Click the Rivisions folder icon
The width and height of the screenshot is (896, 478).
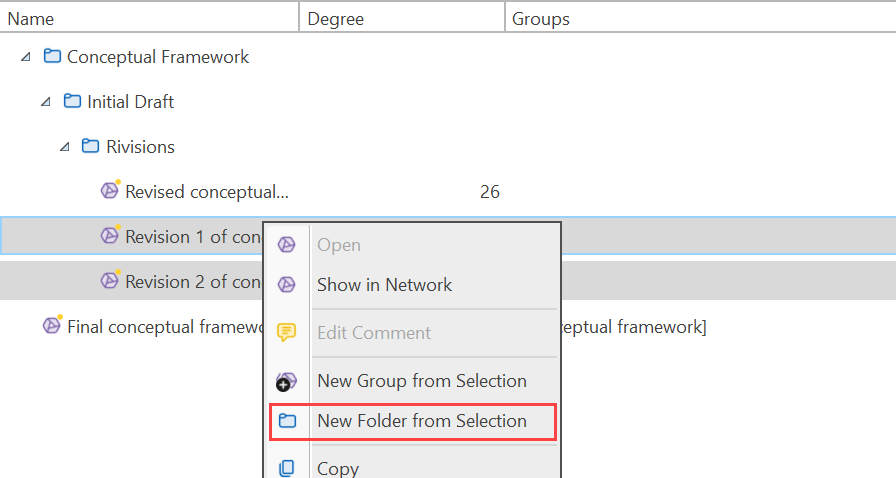pos(91,147)
